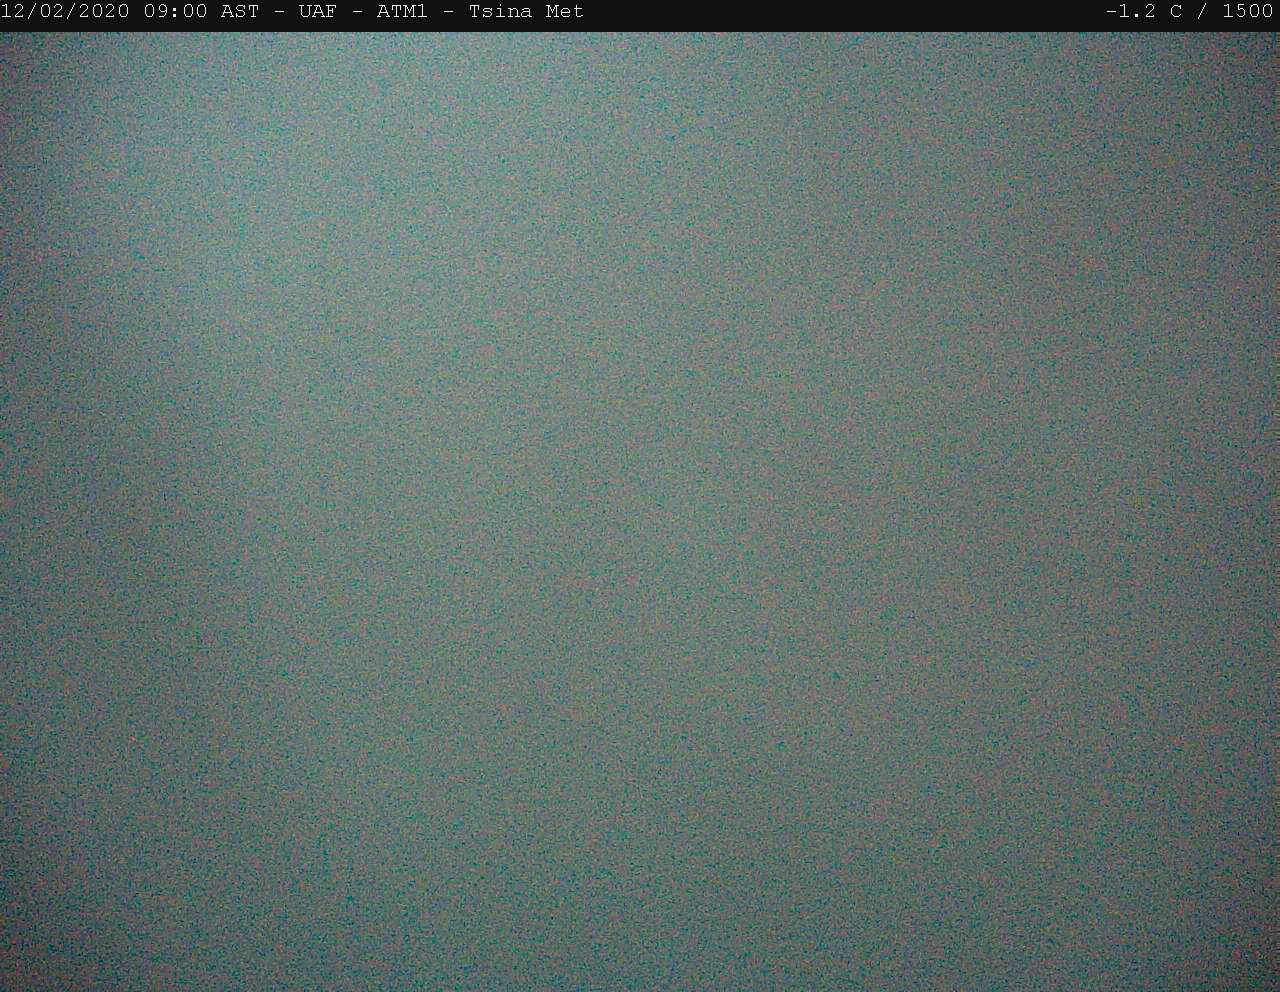Click the "UAF" label in header
The width and height of the screenshot is (1280, 992).
tap(318, 12)
